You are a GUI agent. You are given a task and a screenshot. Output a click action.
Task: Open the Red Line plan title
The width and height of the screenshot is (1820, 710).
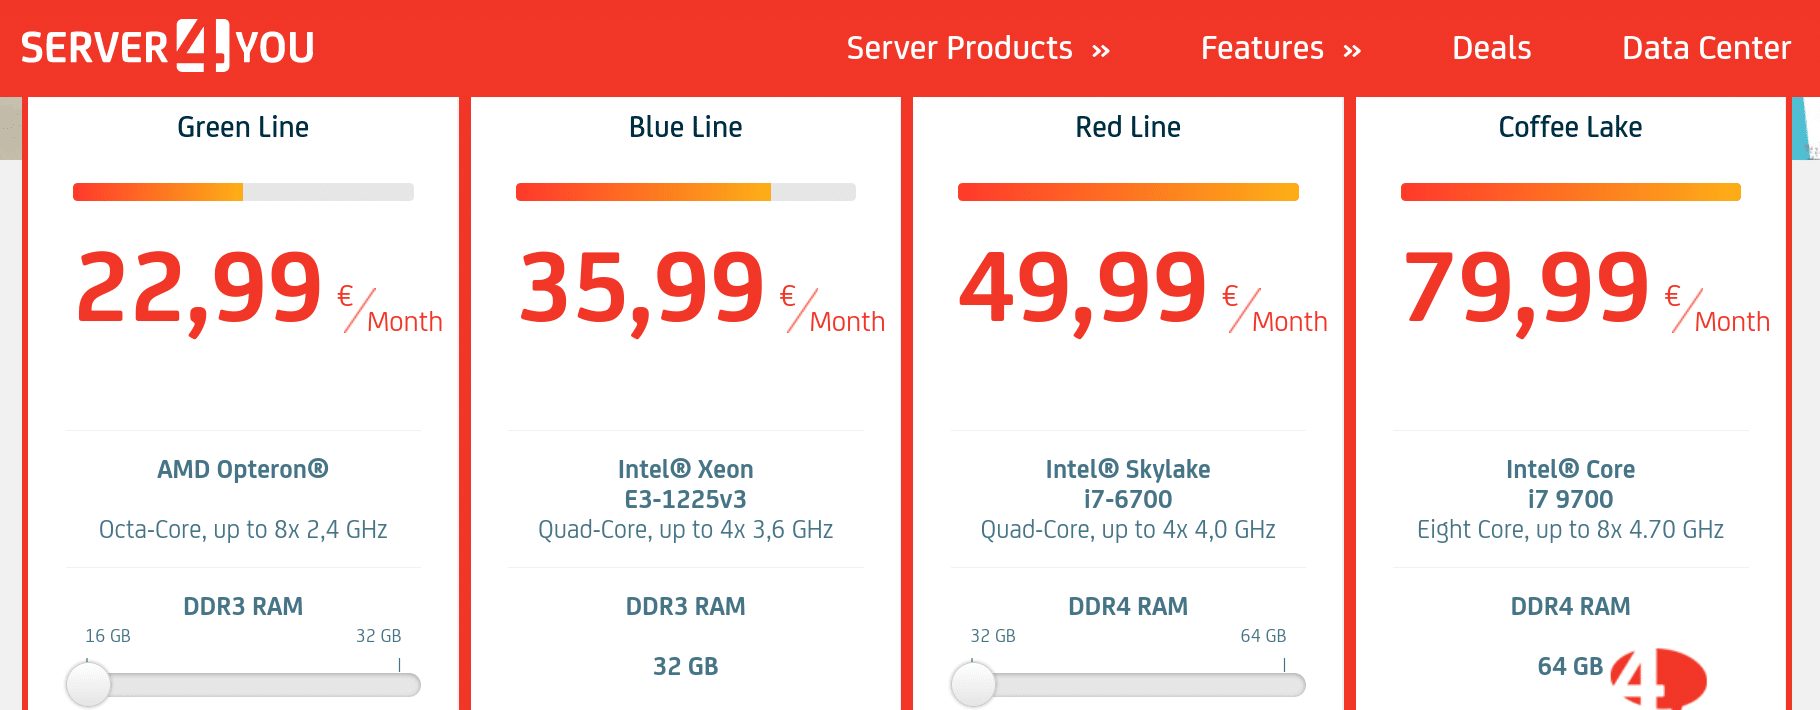[1128, 127]
